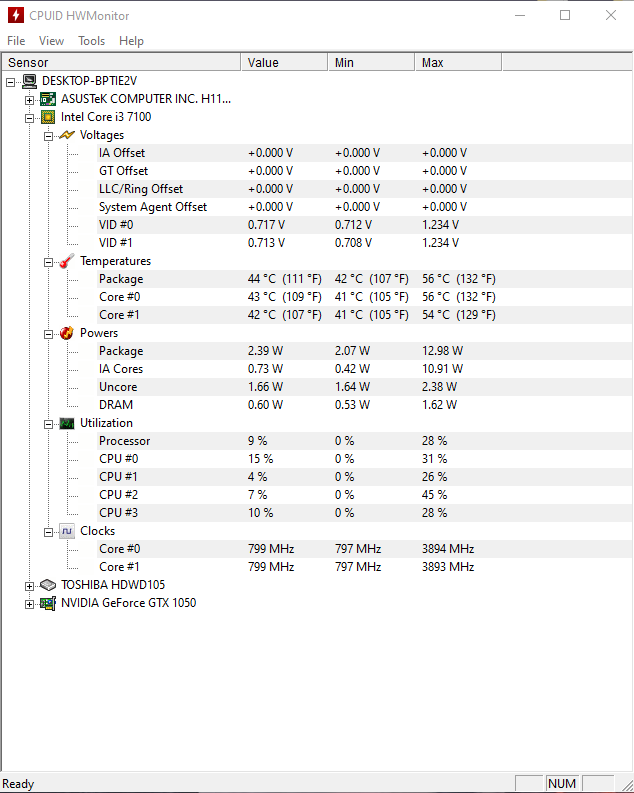Collapse the Temperatures section
Screen dimensions: 634x793
[x=48, y=262]
